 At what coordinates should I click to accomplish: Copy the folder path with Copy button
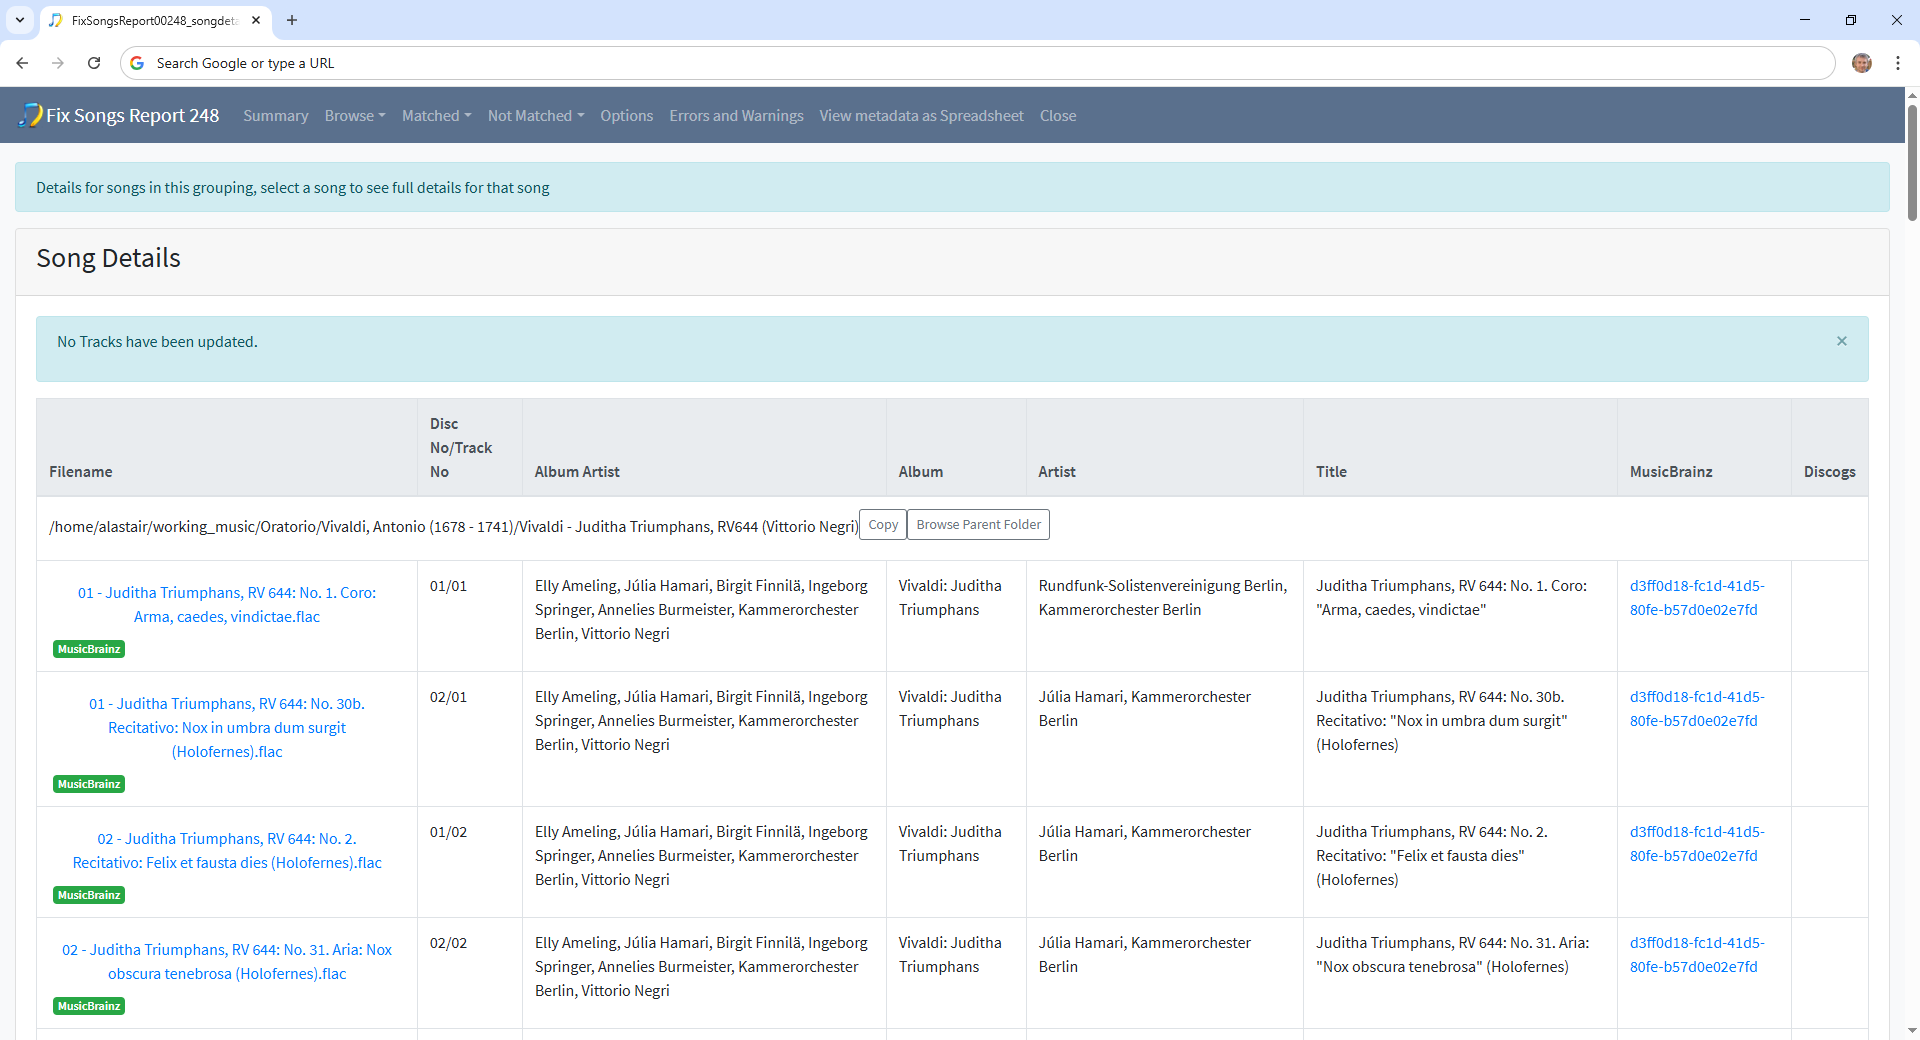point(882,525)
